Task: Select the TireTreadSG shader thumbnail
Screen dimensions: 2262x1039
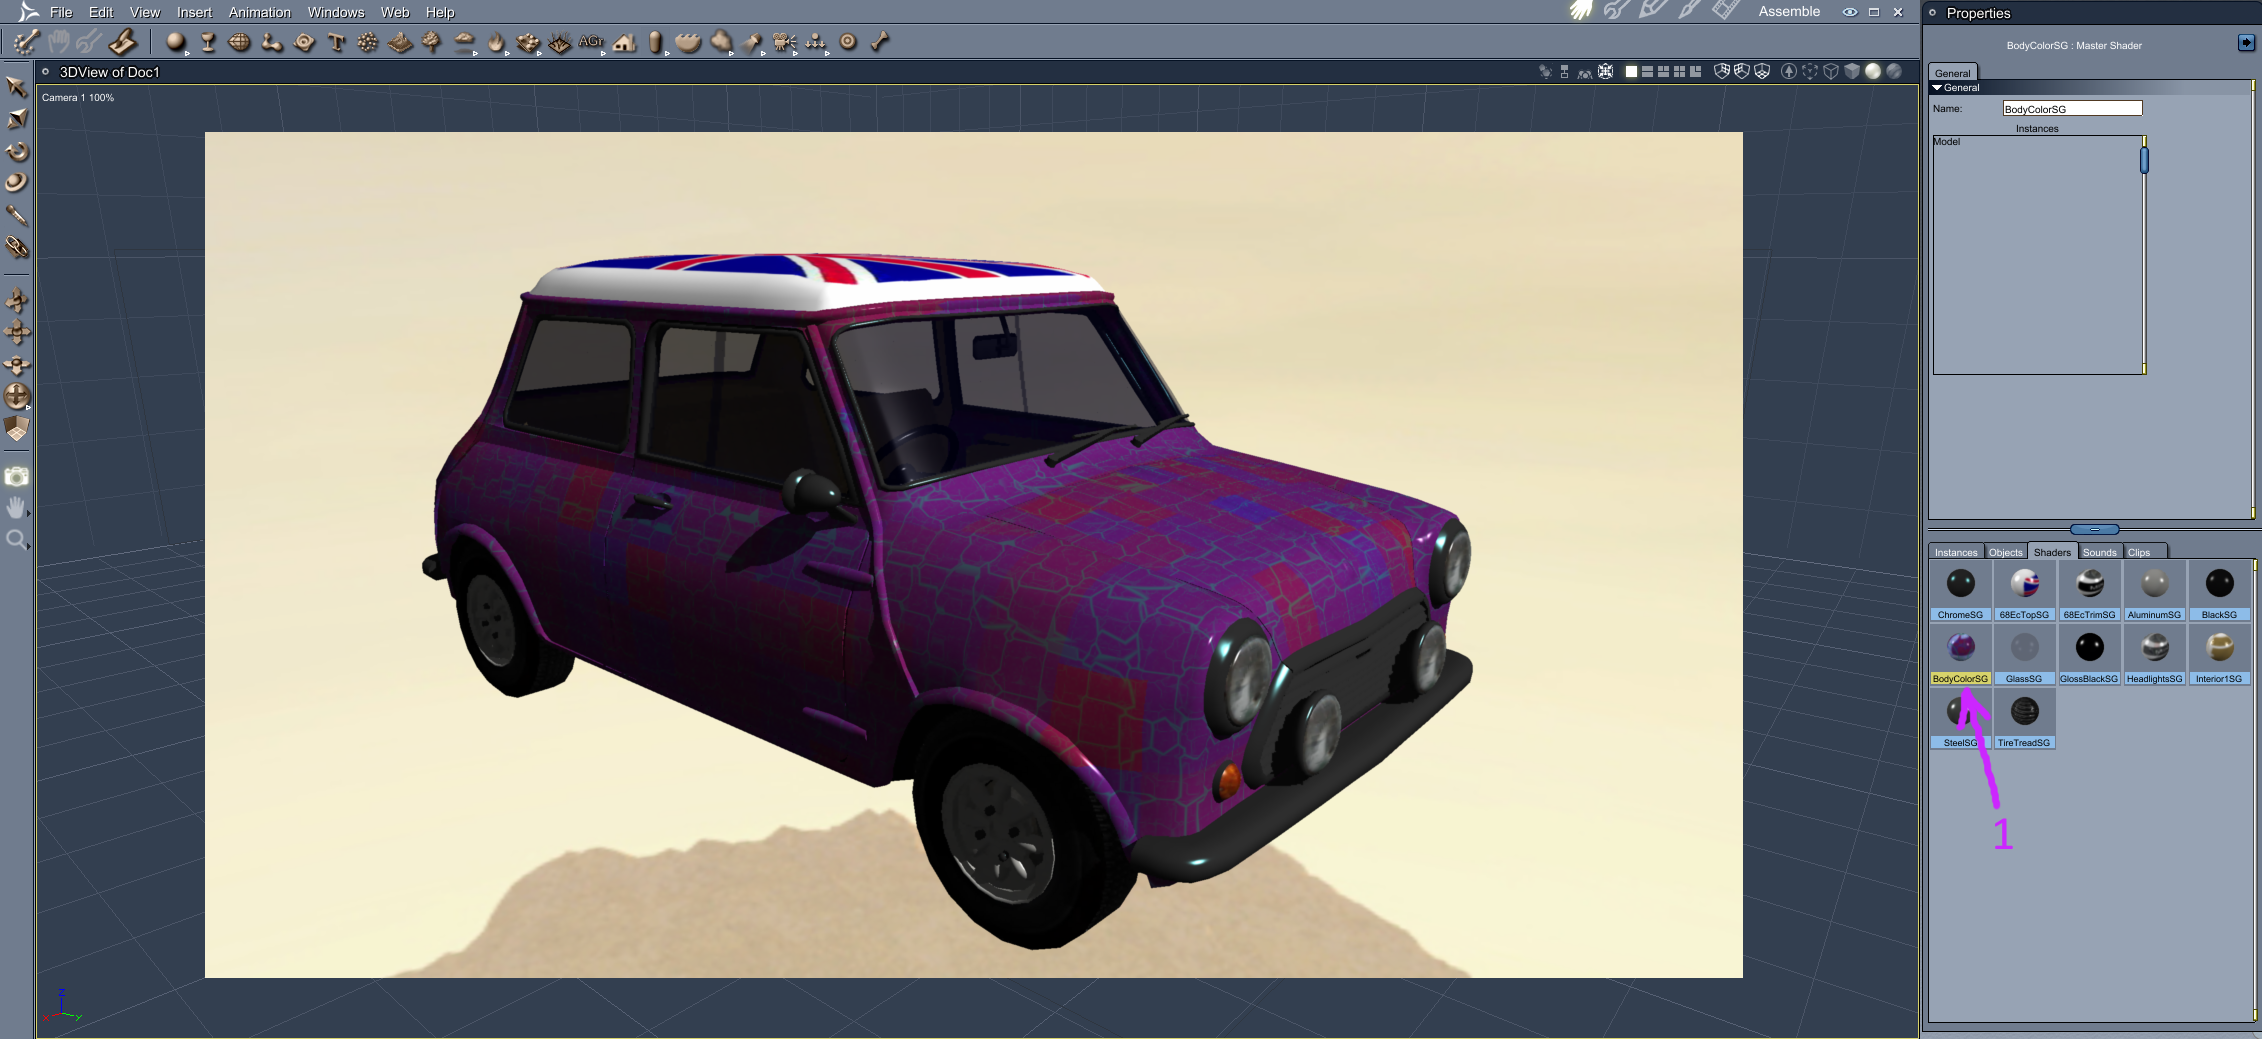Action: (2024, 719)
